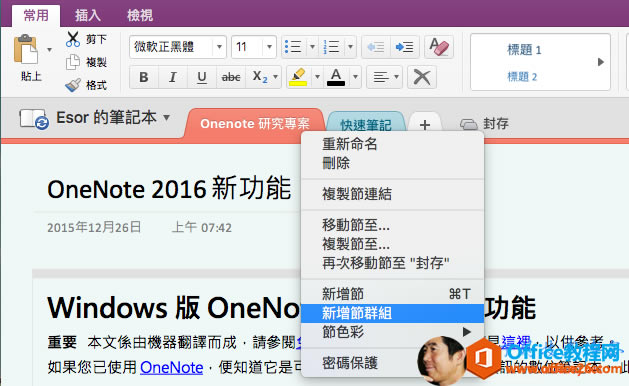Viewport: 629px width, 386px height.
Task: Click the Delete X icon
Action: [422, 77]
